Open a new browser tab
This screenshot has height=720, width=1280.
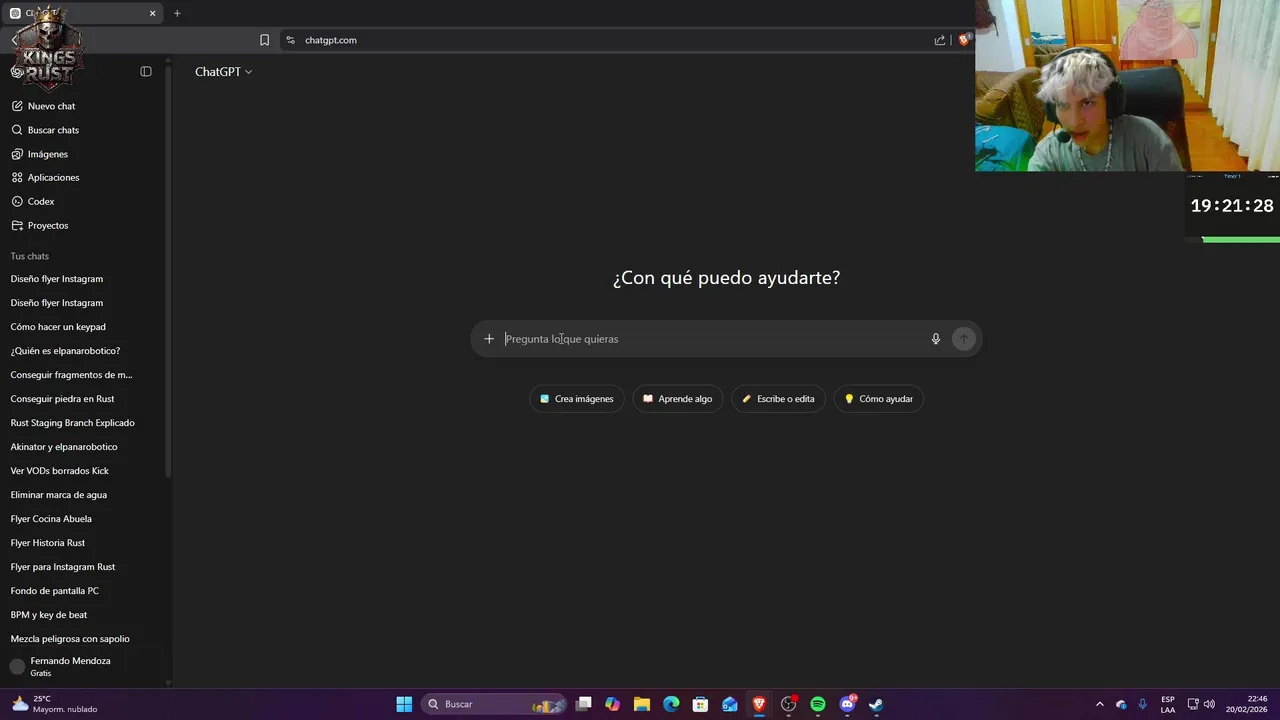pos(177,13)
